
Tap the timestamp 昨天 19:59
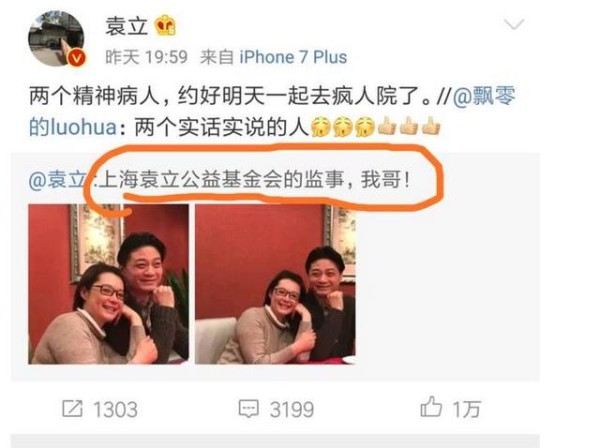click(x=147, y=57)
